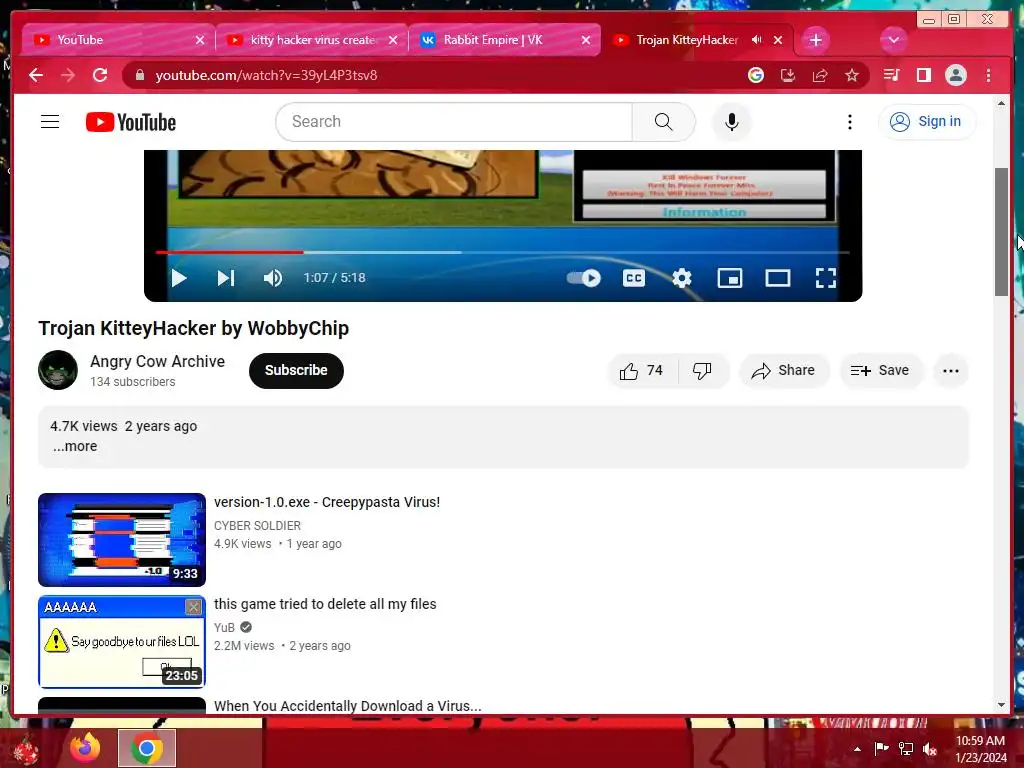Mute the video player volume
The image size is (1024, 768).
coord(272,278)
